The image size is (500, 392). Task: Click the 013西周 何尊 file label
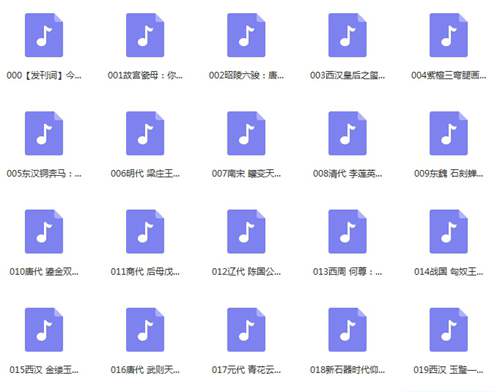click(x=347, y=272)
